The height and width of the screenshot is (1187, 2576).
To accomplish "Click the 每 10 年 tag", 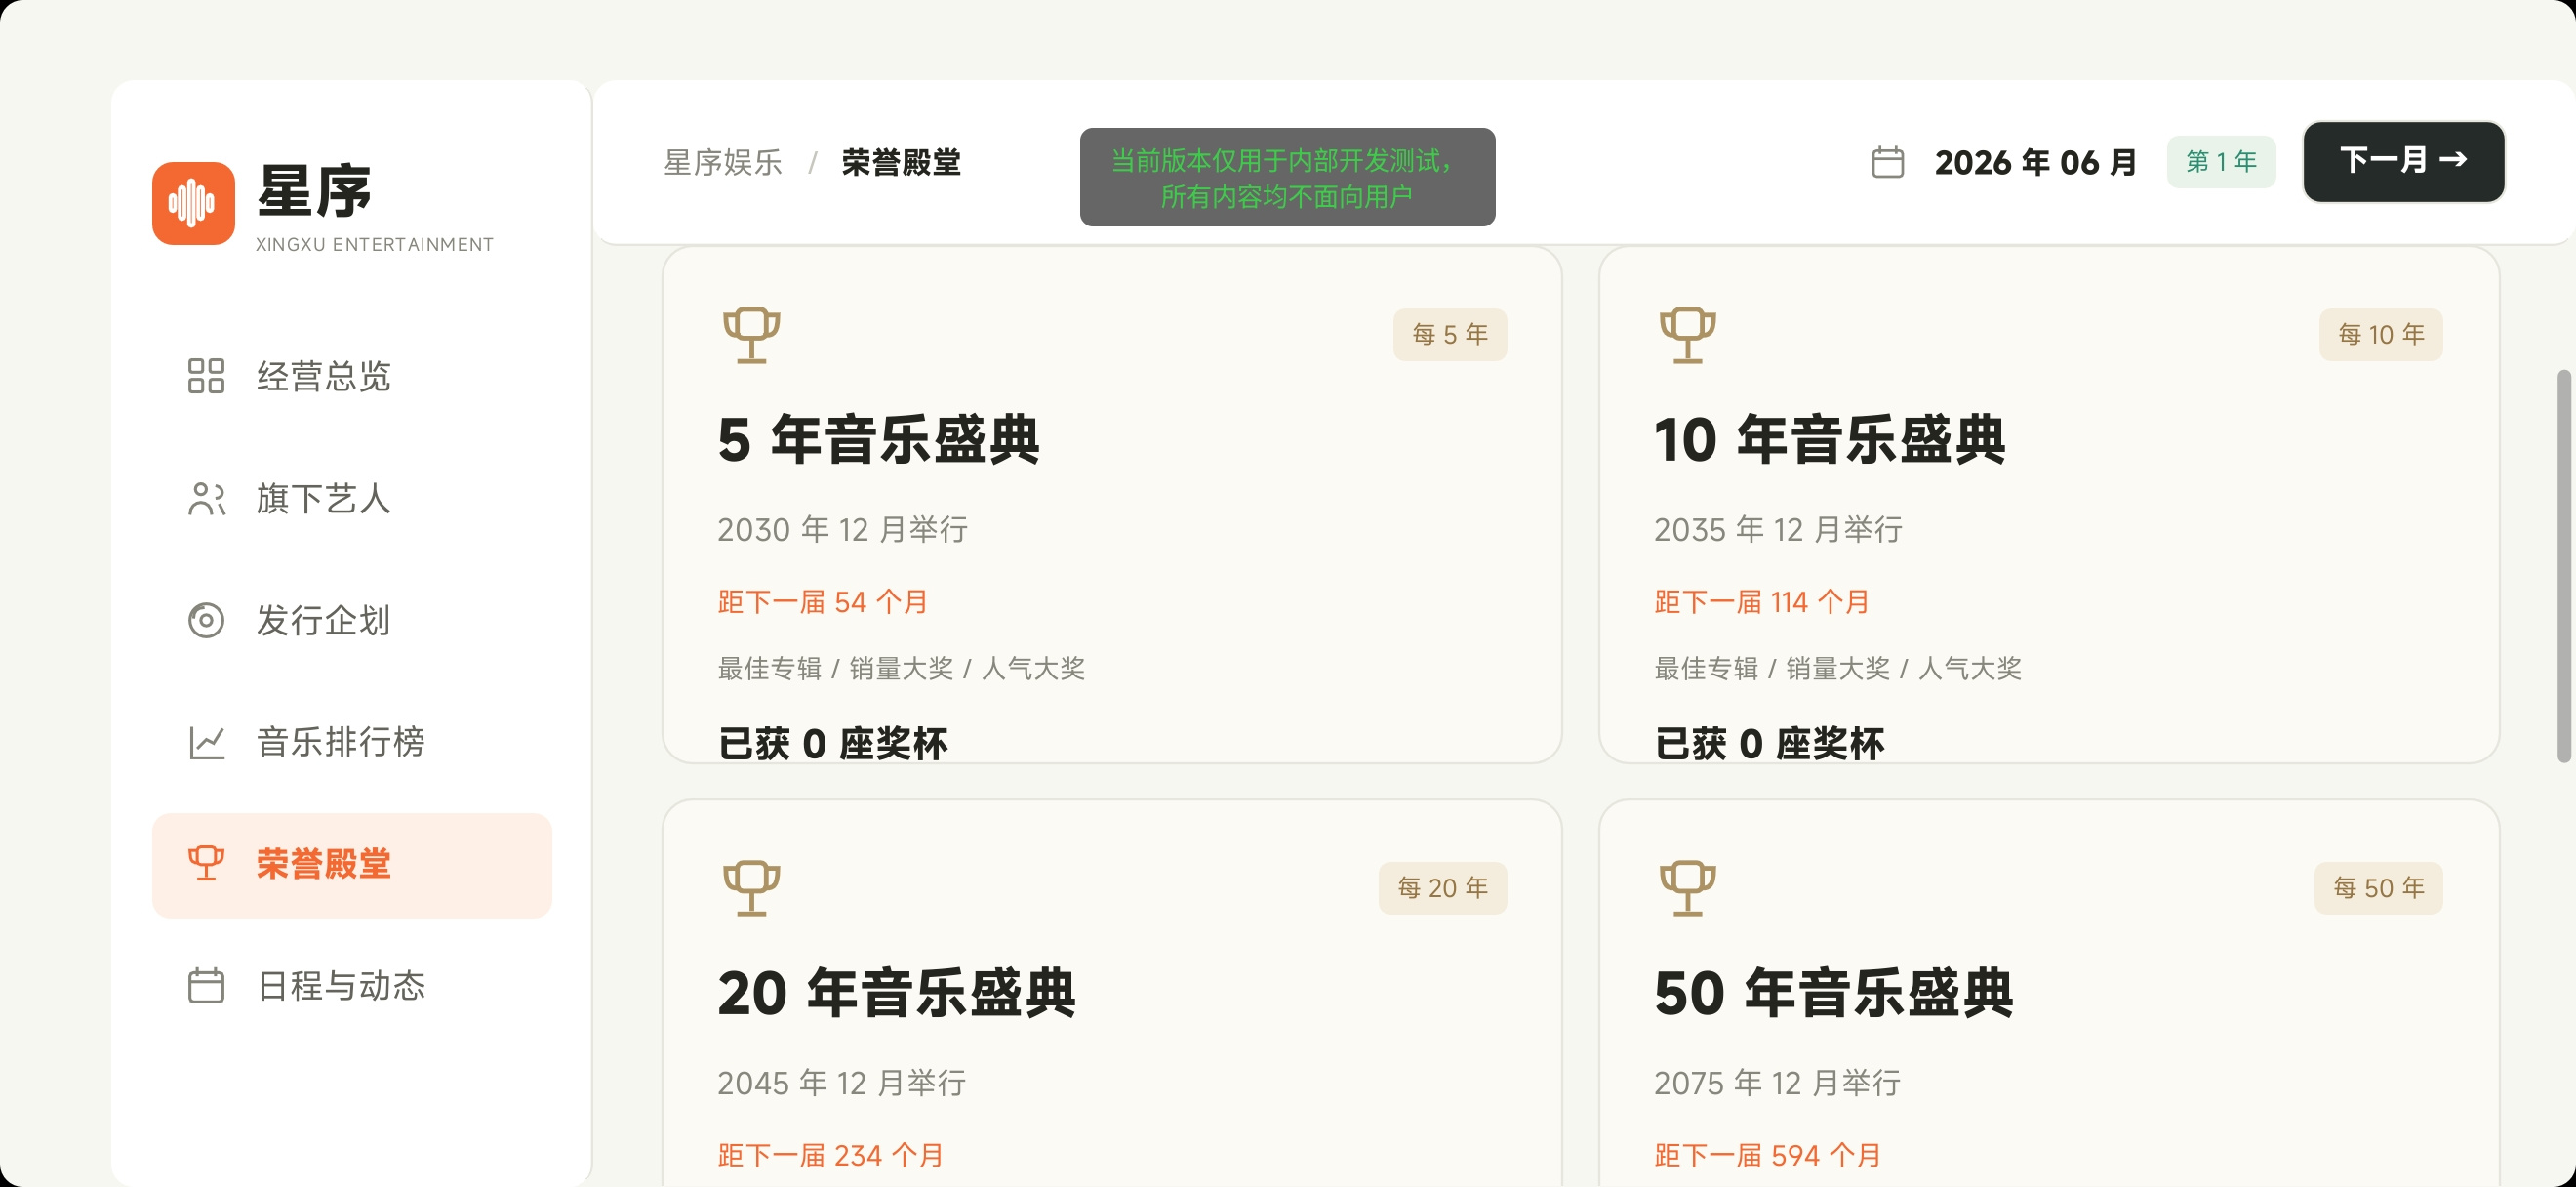I will 2380,334.
